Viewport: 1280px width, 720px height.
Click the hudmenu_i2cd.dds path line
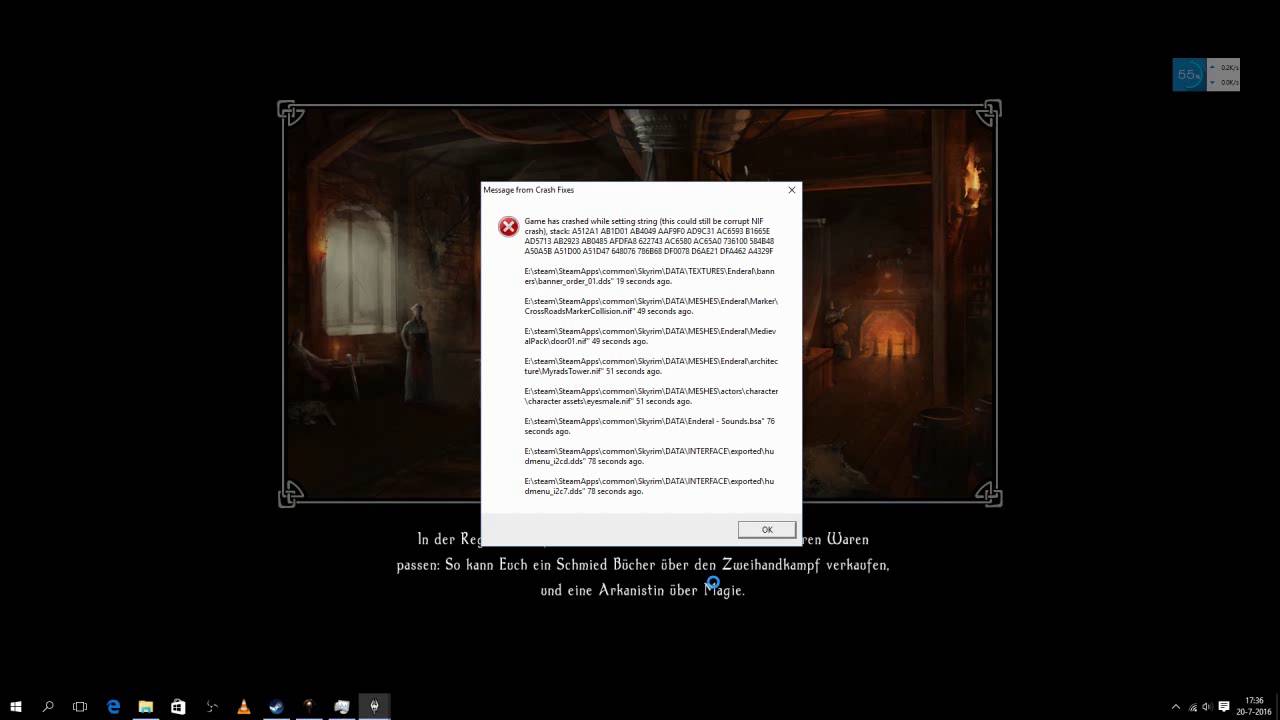pyautogui.click(x=649, y=456)
